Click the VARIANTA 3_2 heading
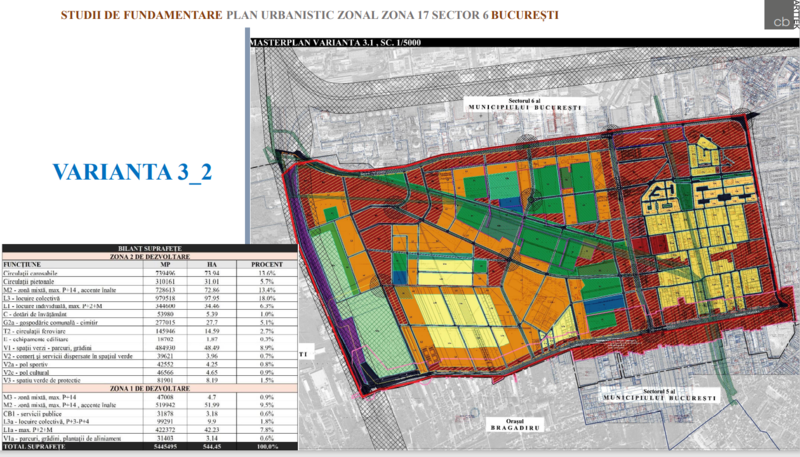The width and height of the screenshot is (800, 457). click(133, 170)
